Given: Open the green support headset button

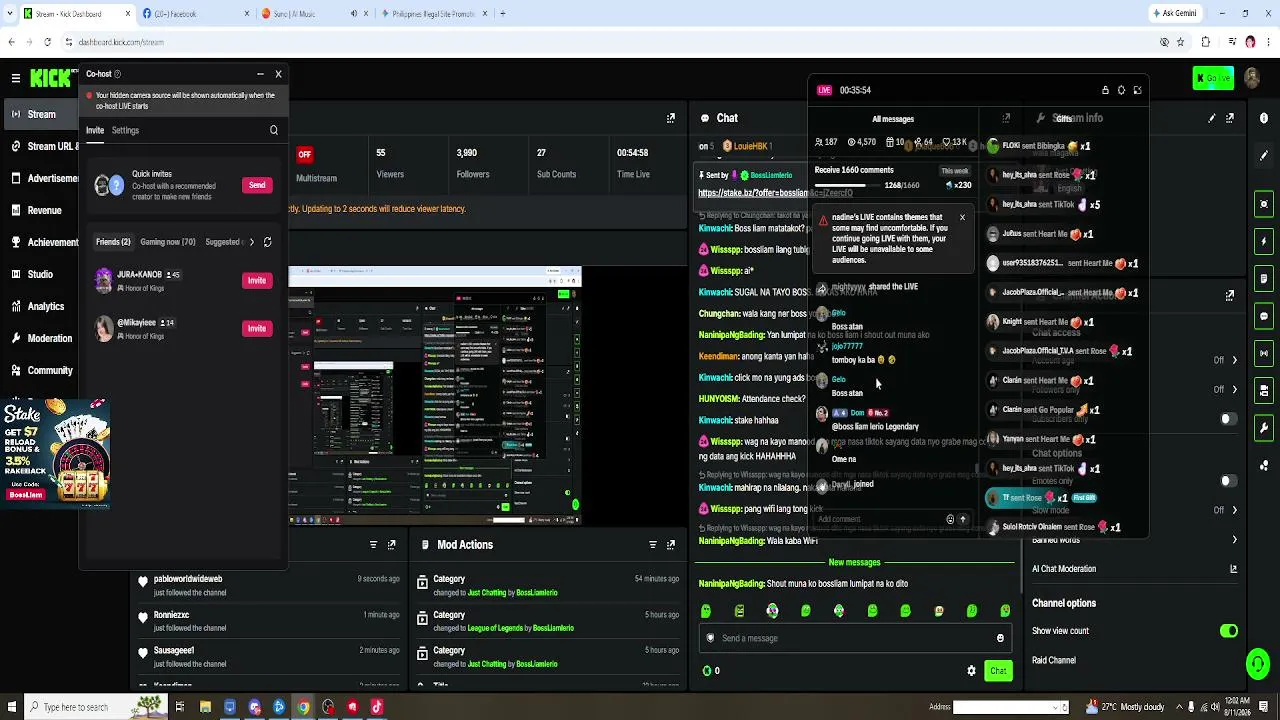Looking at the screenshot, I should 1258,663.
